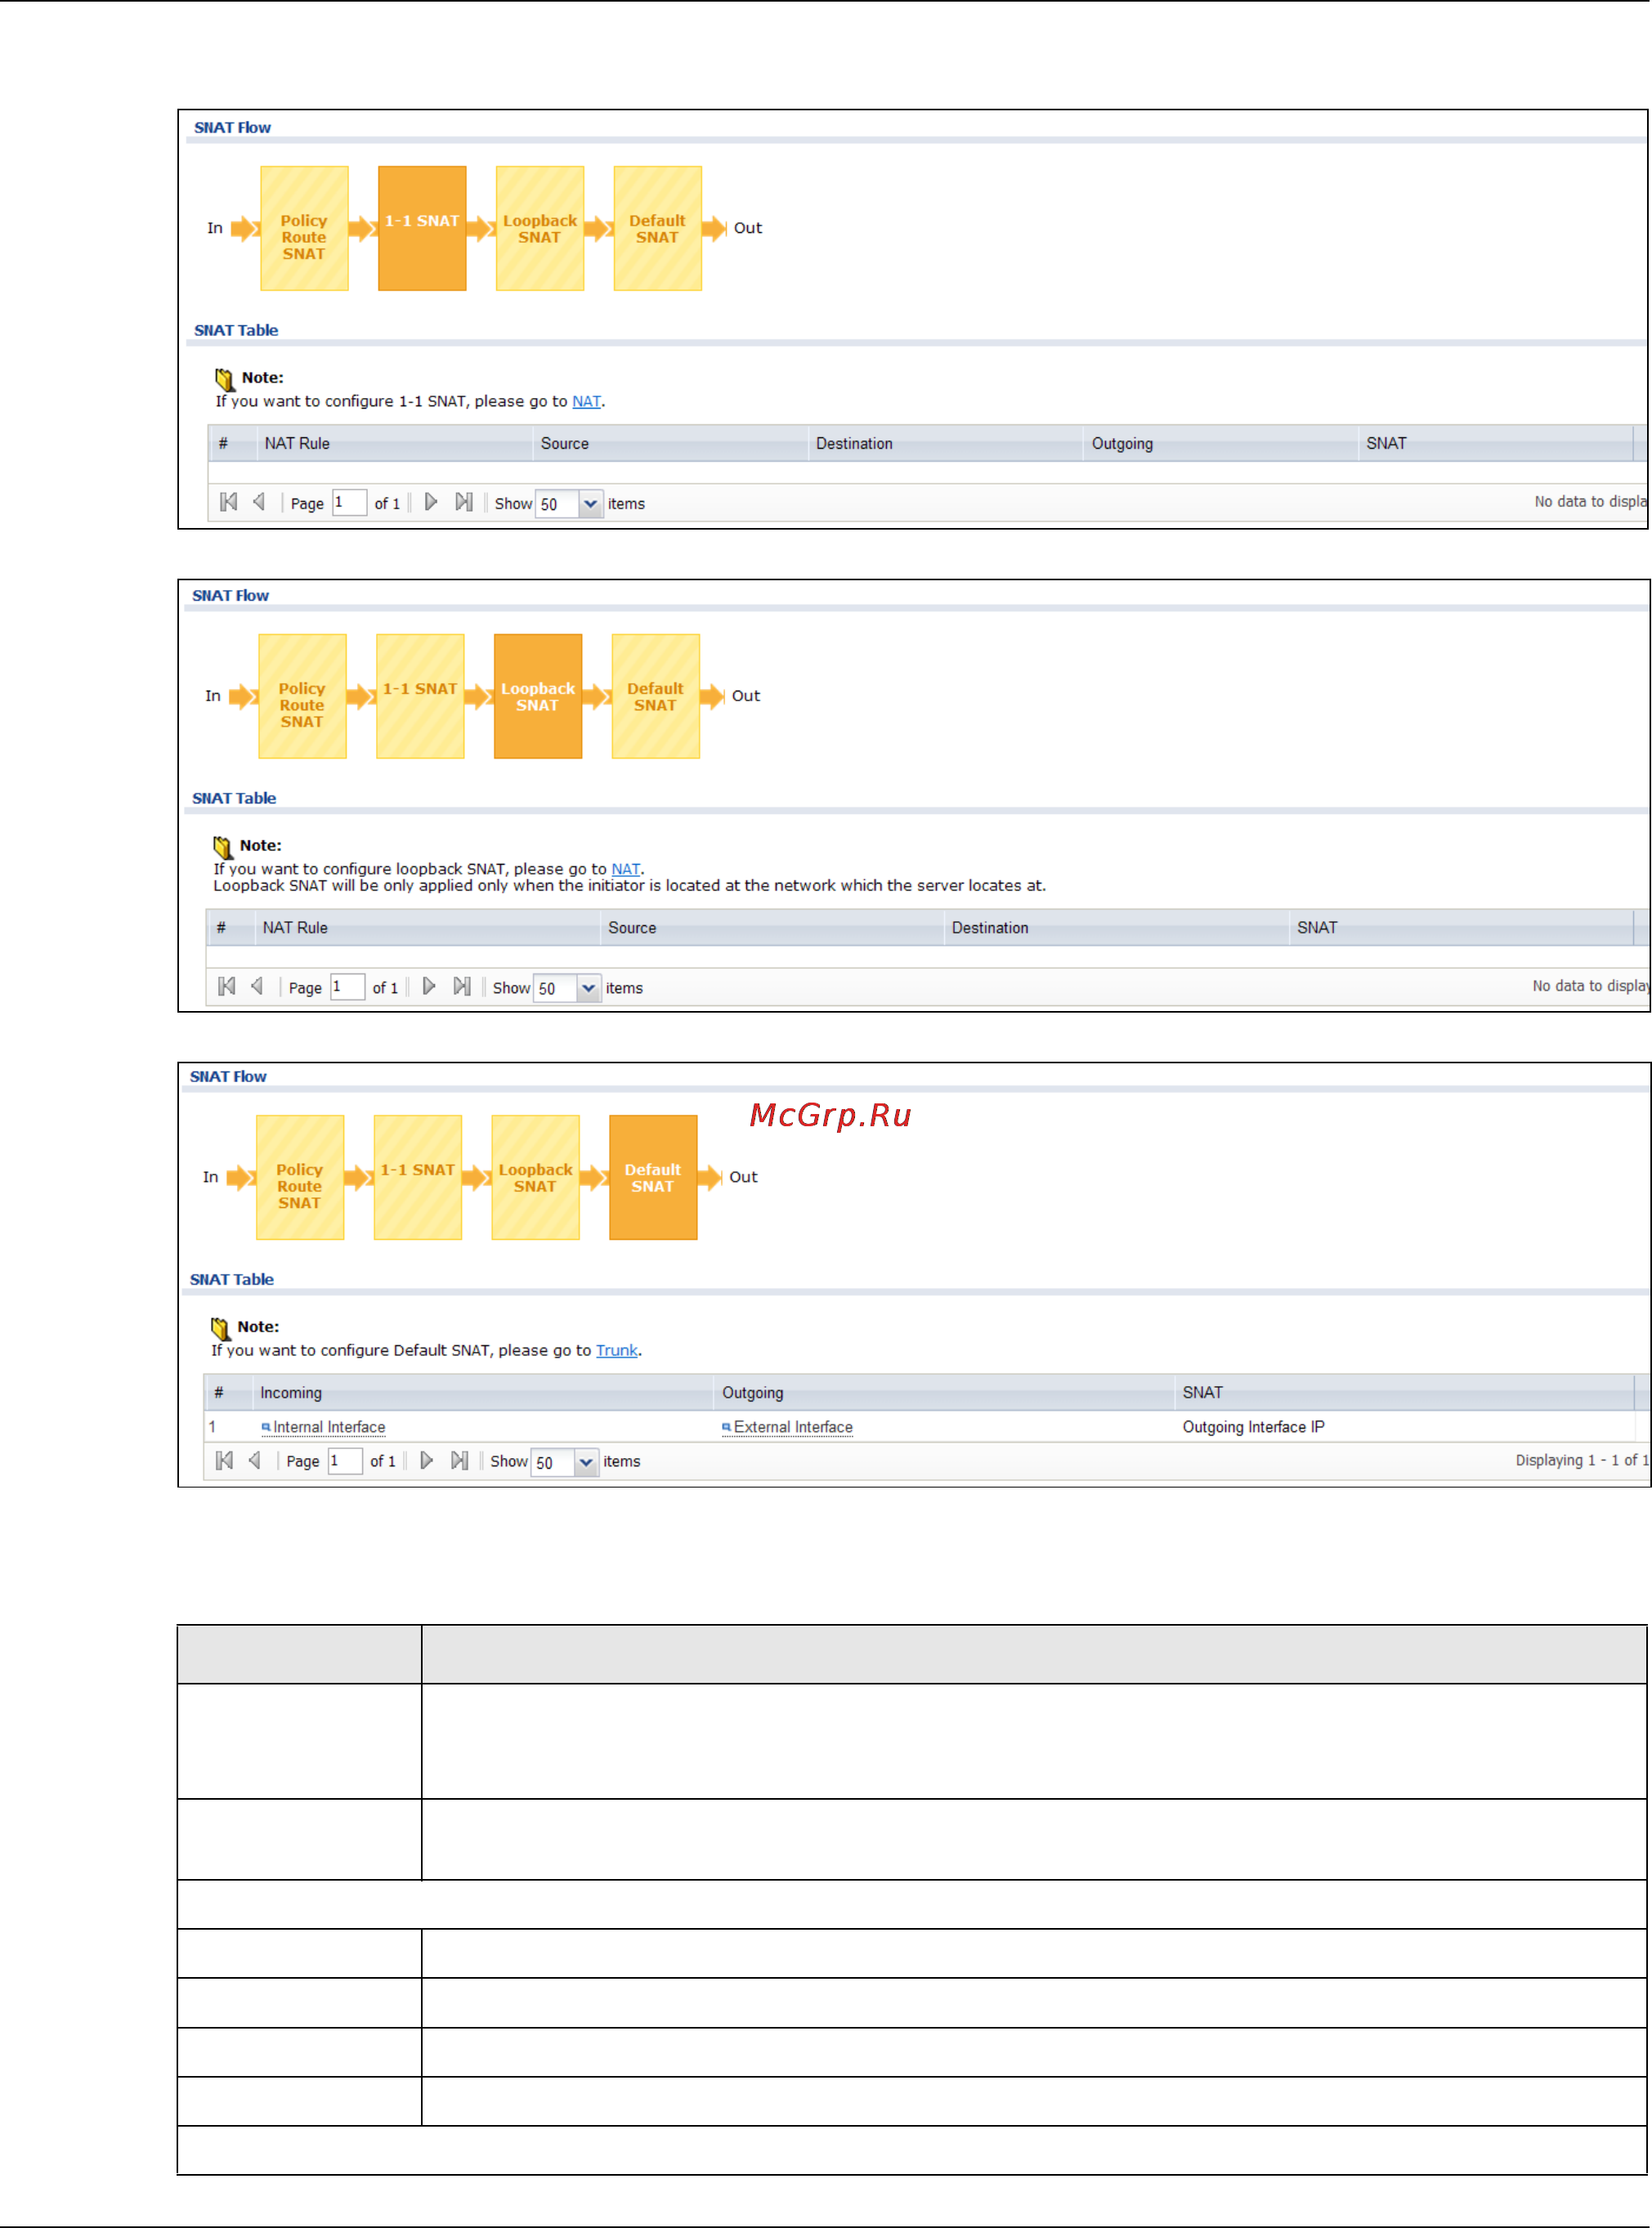
Task: Click Source column header in second table
Action: [x=772, y=928]
